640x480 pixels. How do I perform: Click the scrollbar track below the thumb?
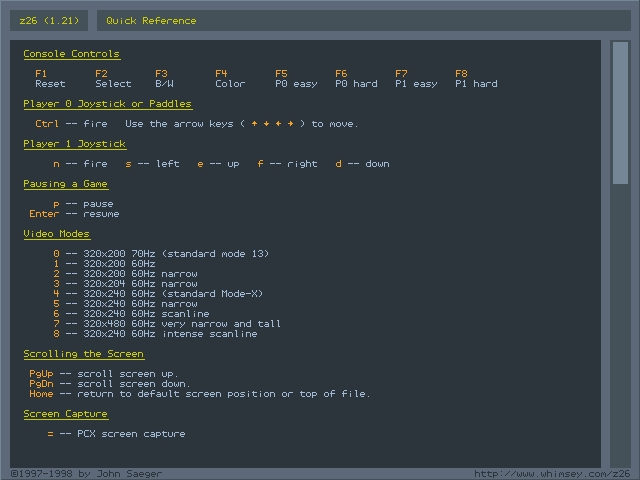[620, 326]
